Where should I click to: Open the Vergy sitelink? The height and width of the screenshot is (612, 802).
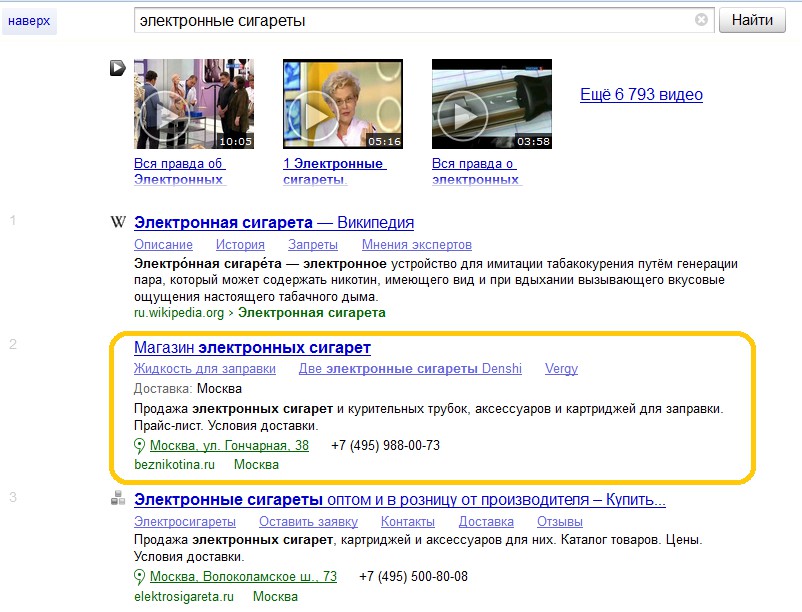(561, 369)
